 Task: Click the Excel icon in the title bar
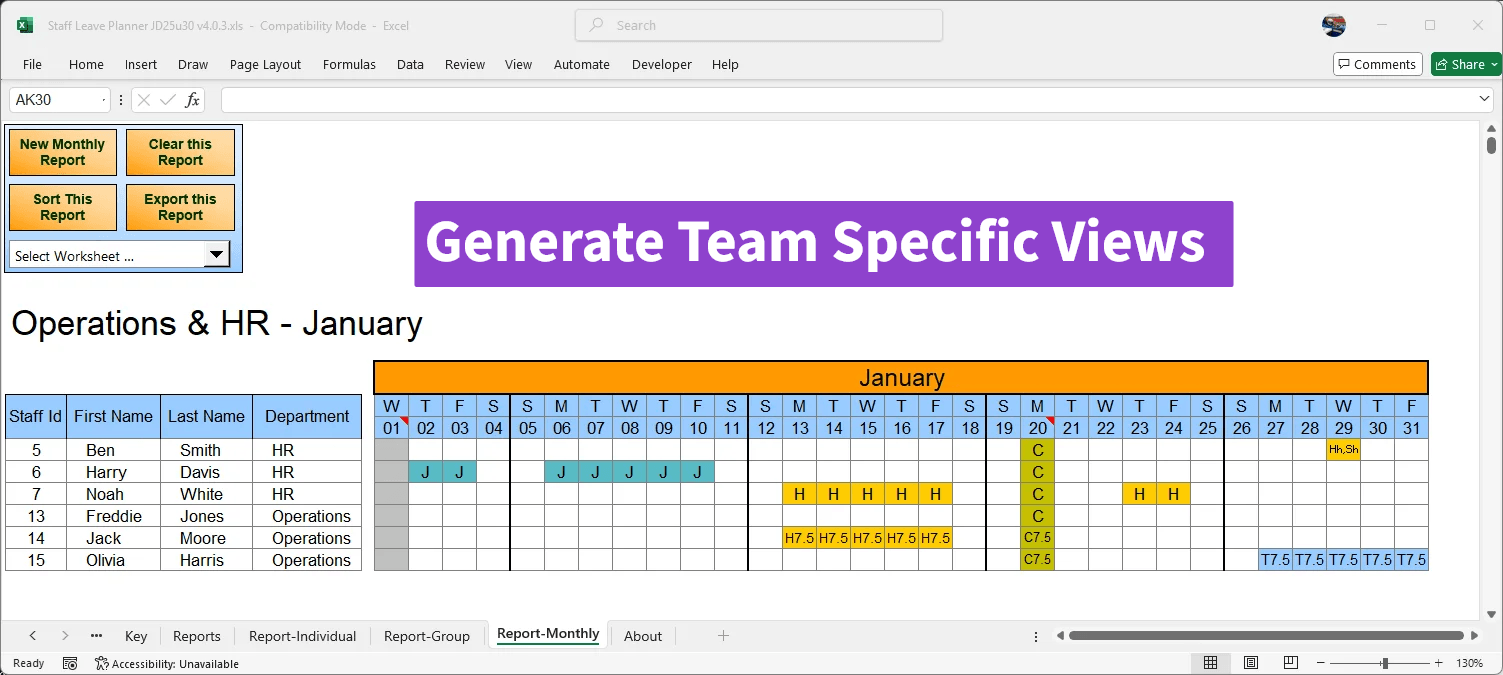tap(24, 25)
